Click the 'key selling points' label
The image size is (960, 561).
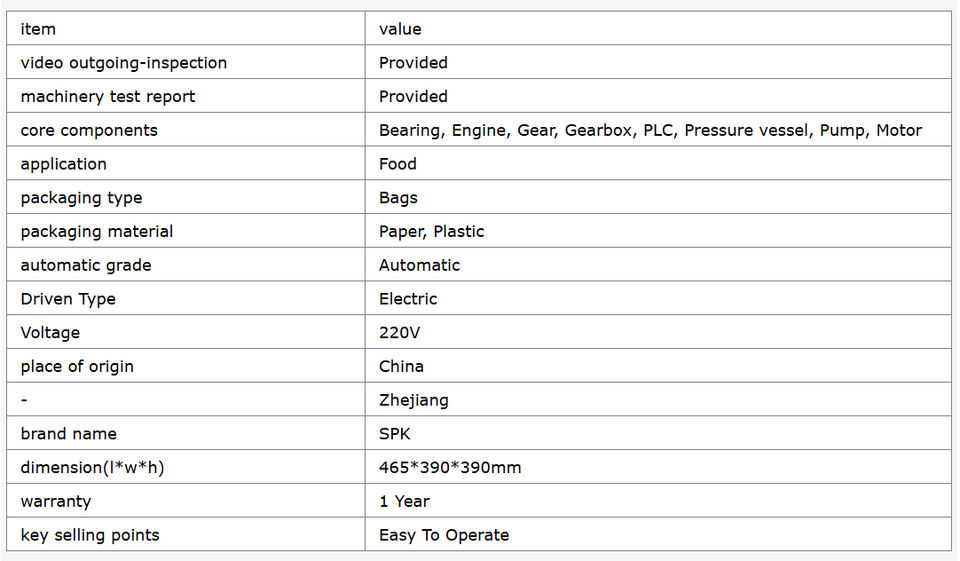tap(90, 535)
